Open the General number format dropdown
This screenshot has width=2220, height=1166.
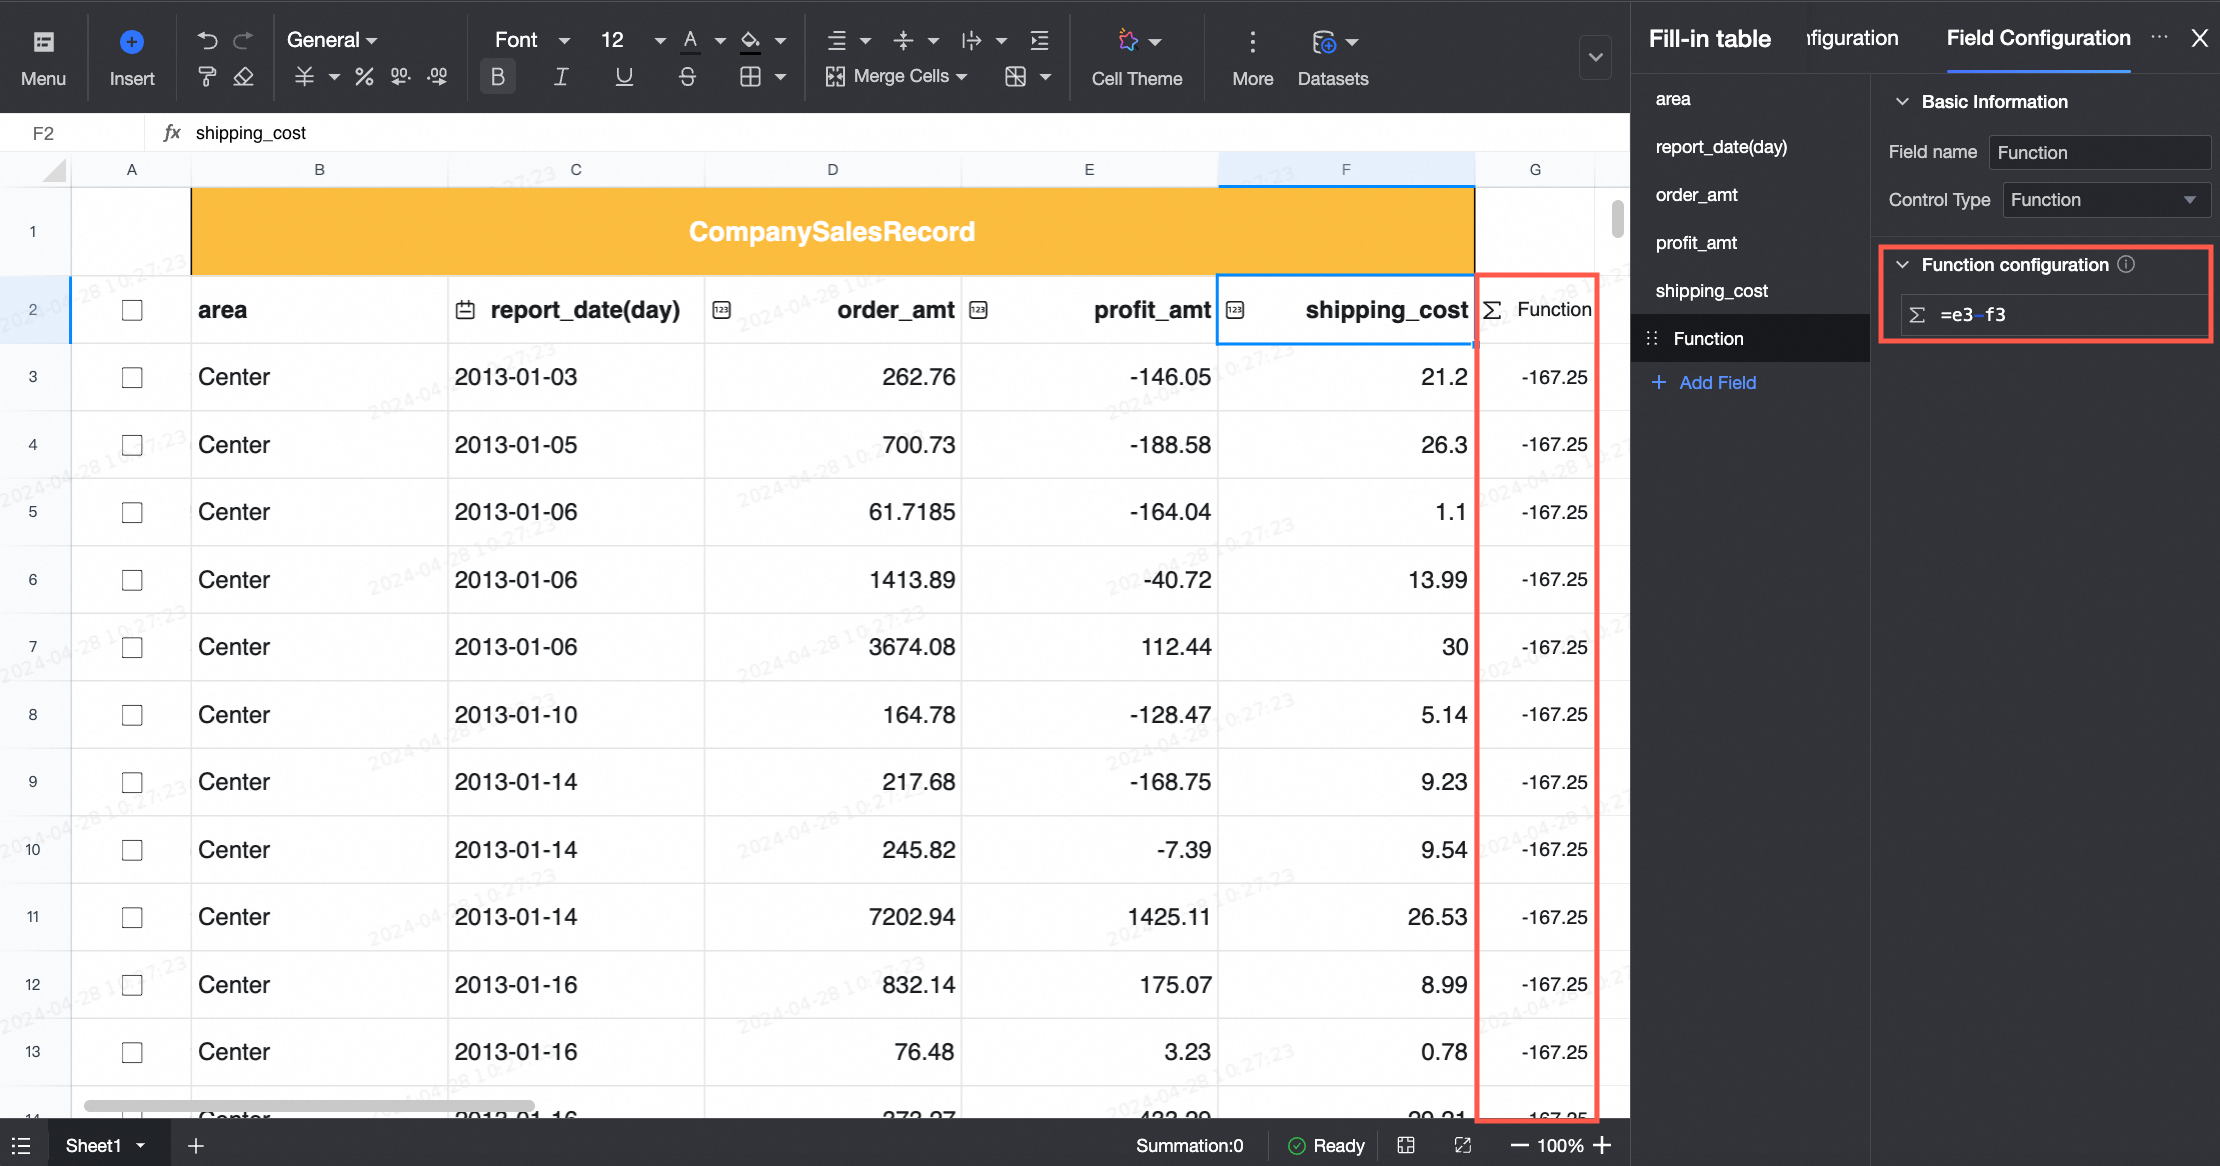[332, 40]
